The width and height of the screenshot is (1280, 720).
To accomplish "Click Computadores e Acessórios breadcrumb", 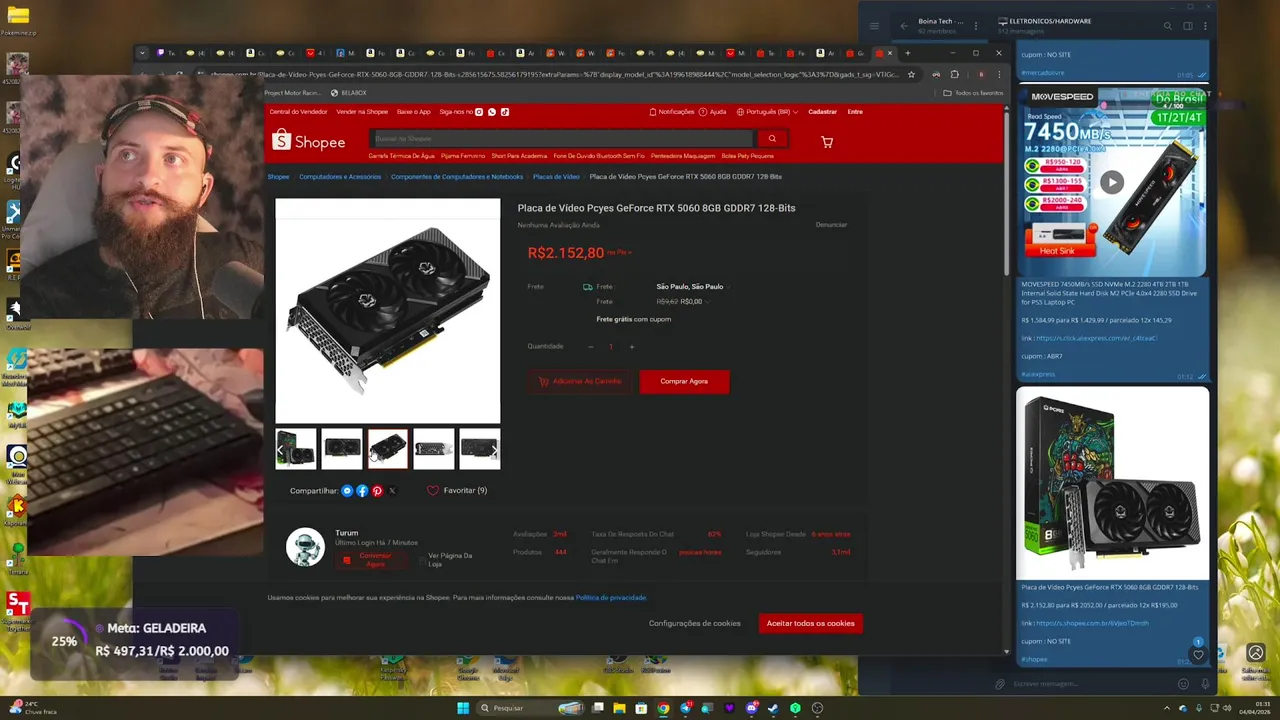I will pyautogui.click(x=340, y=177).
